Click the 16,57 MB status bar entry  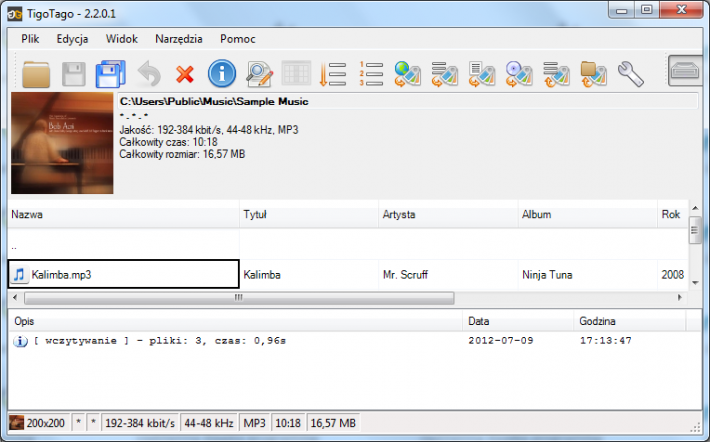click(x=333, y=423)
